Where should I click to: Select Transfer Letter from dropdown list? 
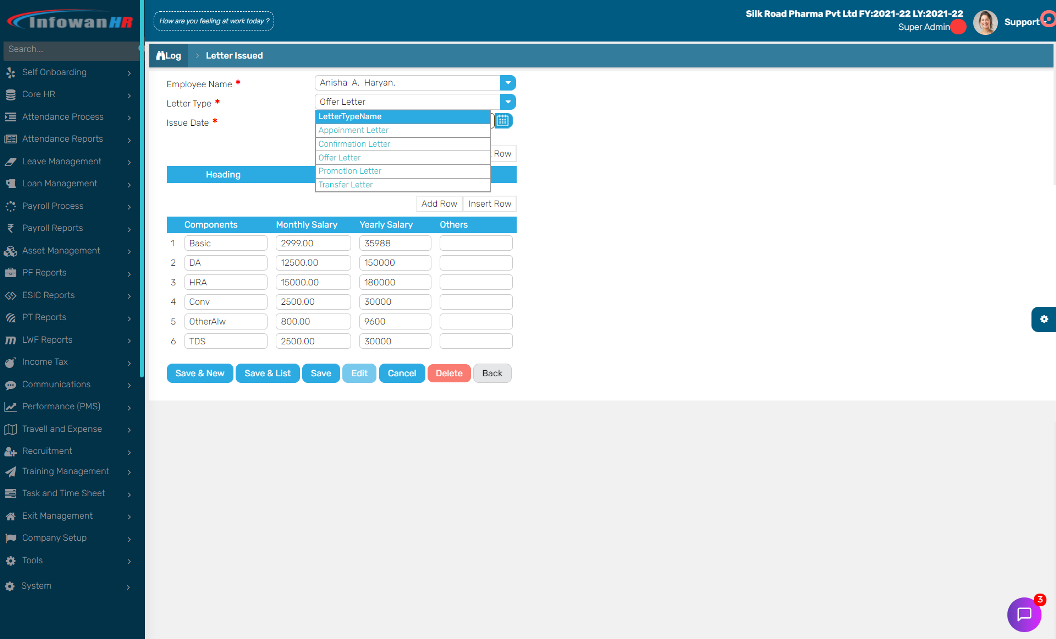pyautogui.click(x=346, y=185)
